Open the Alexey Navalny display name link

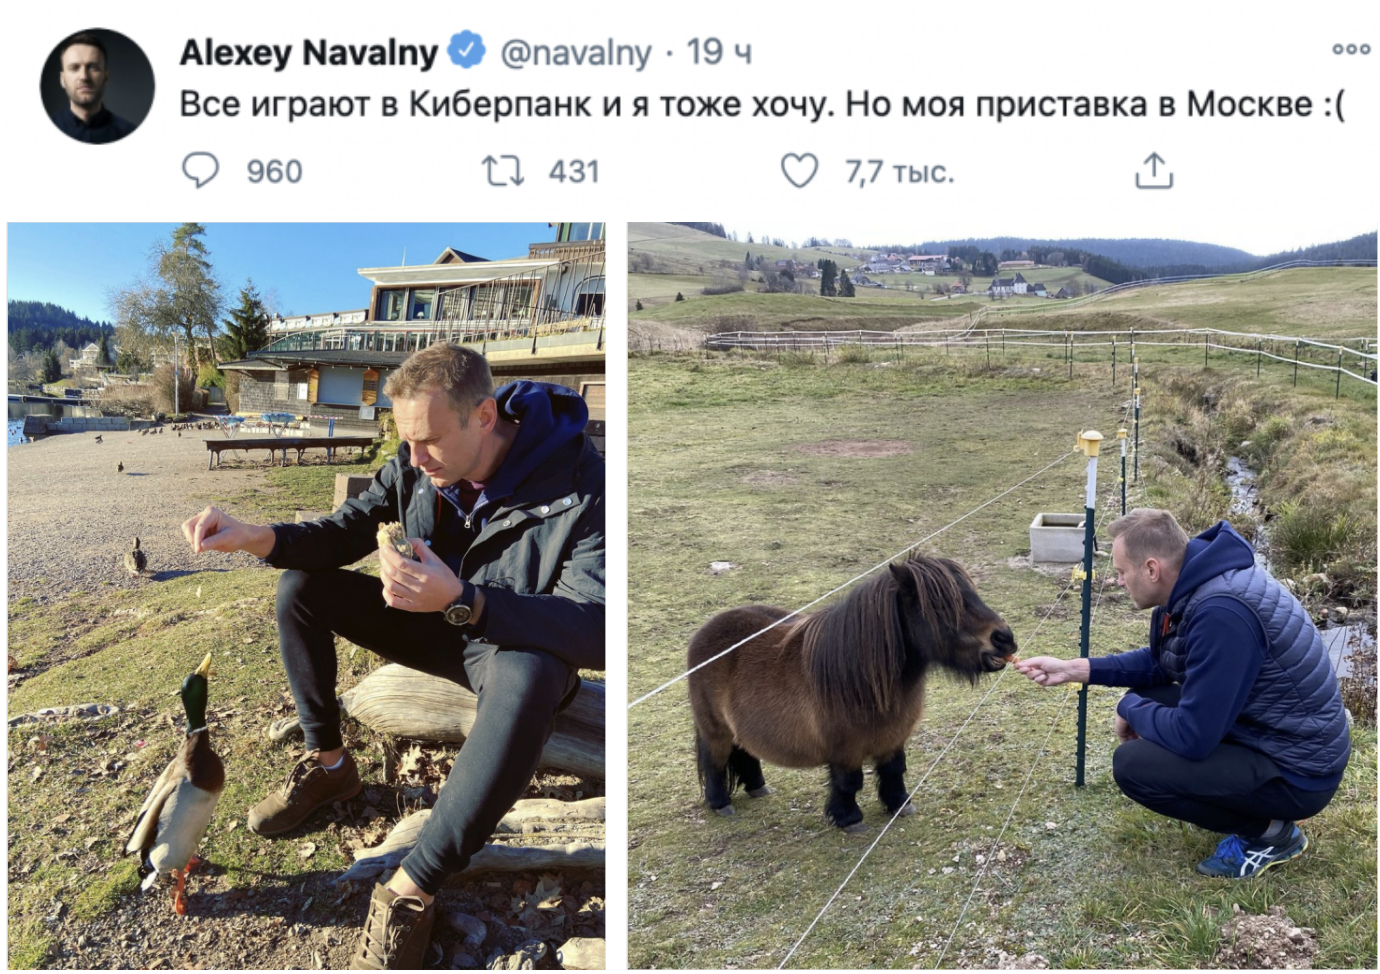[309, 52]
